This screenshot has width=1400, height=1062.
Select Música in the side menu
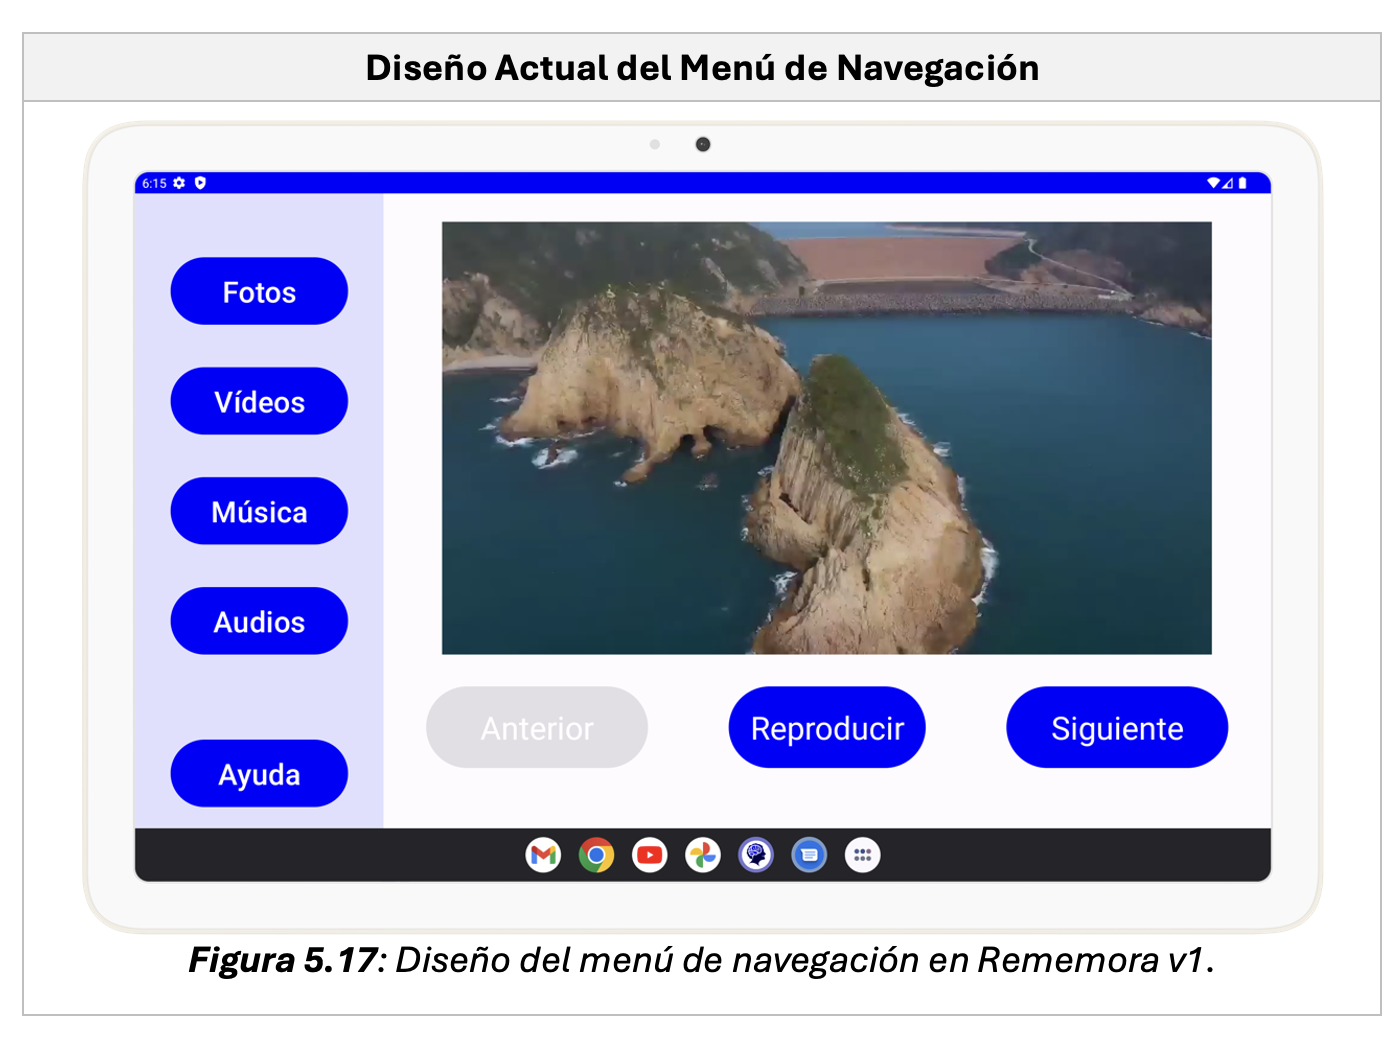259,512
